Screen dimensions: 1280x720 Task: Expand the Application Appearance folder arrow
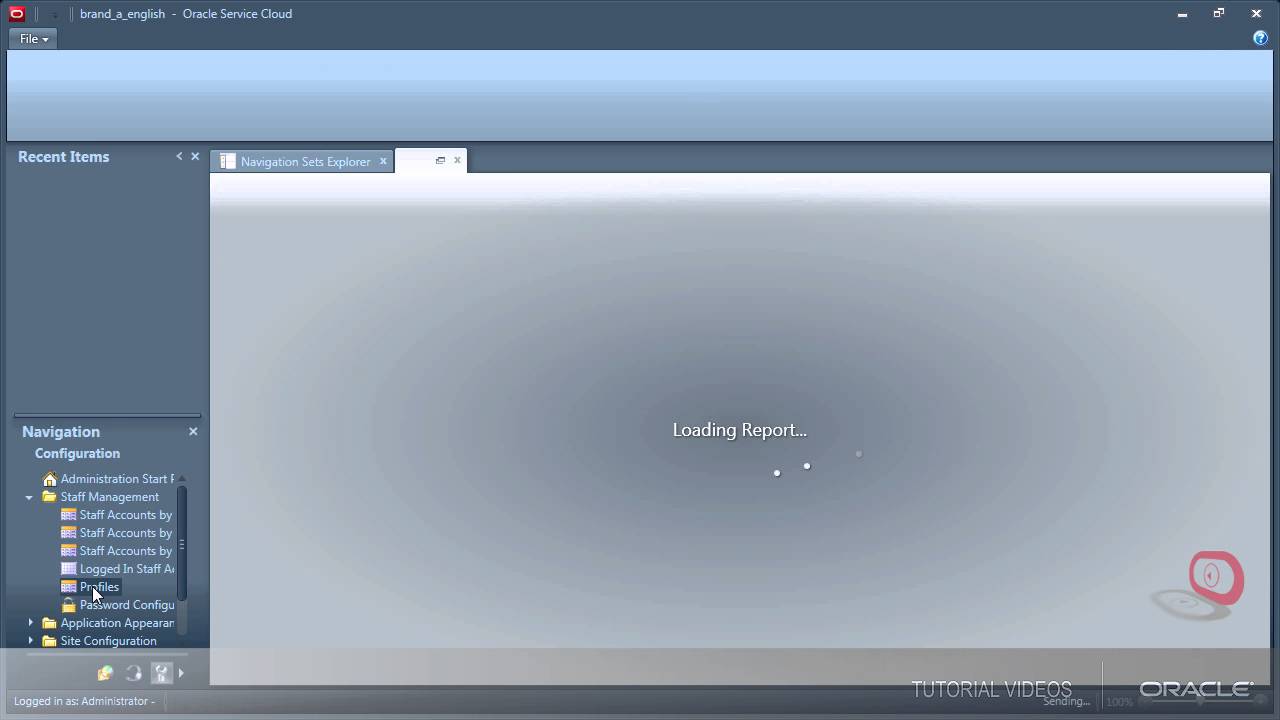click(x=30, y=623)
